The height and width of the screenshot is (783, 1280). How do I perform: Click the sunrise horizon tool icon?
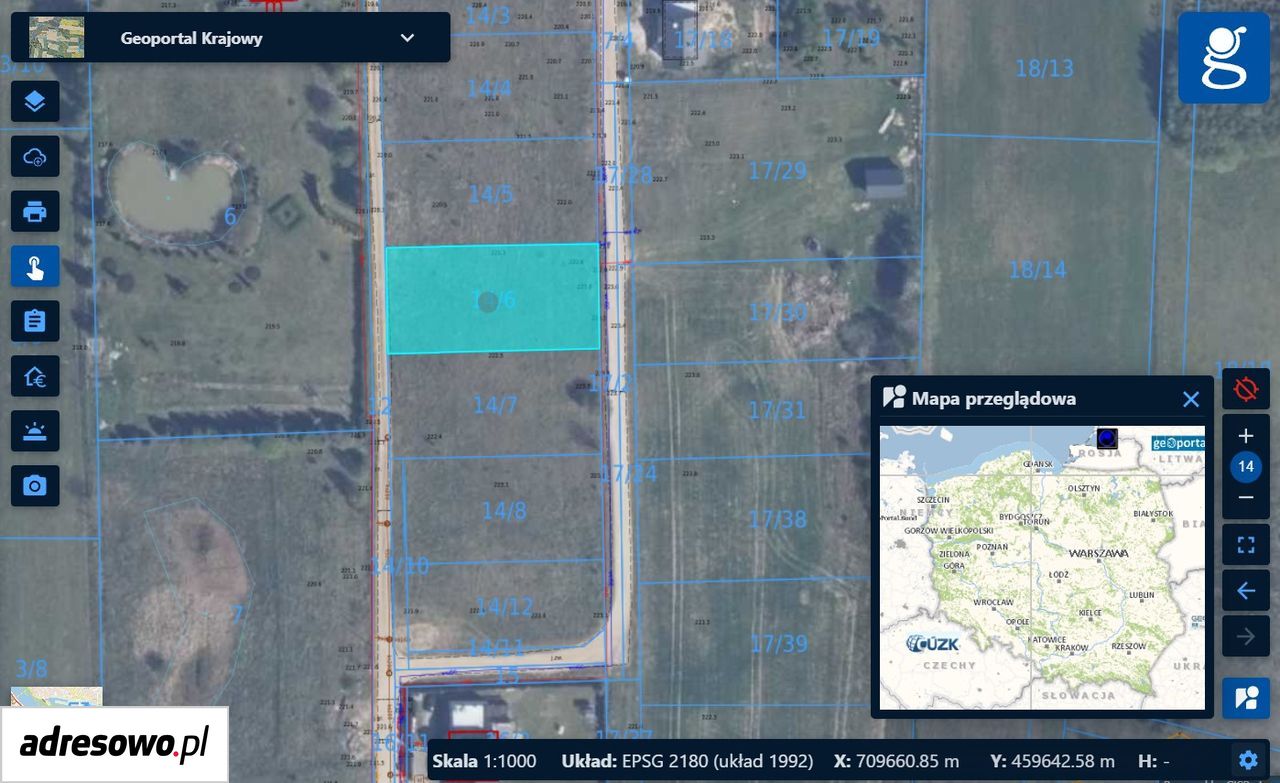tap(35, 431)
